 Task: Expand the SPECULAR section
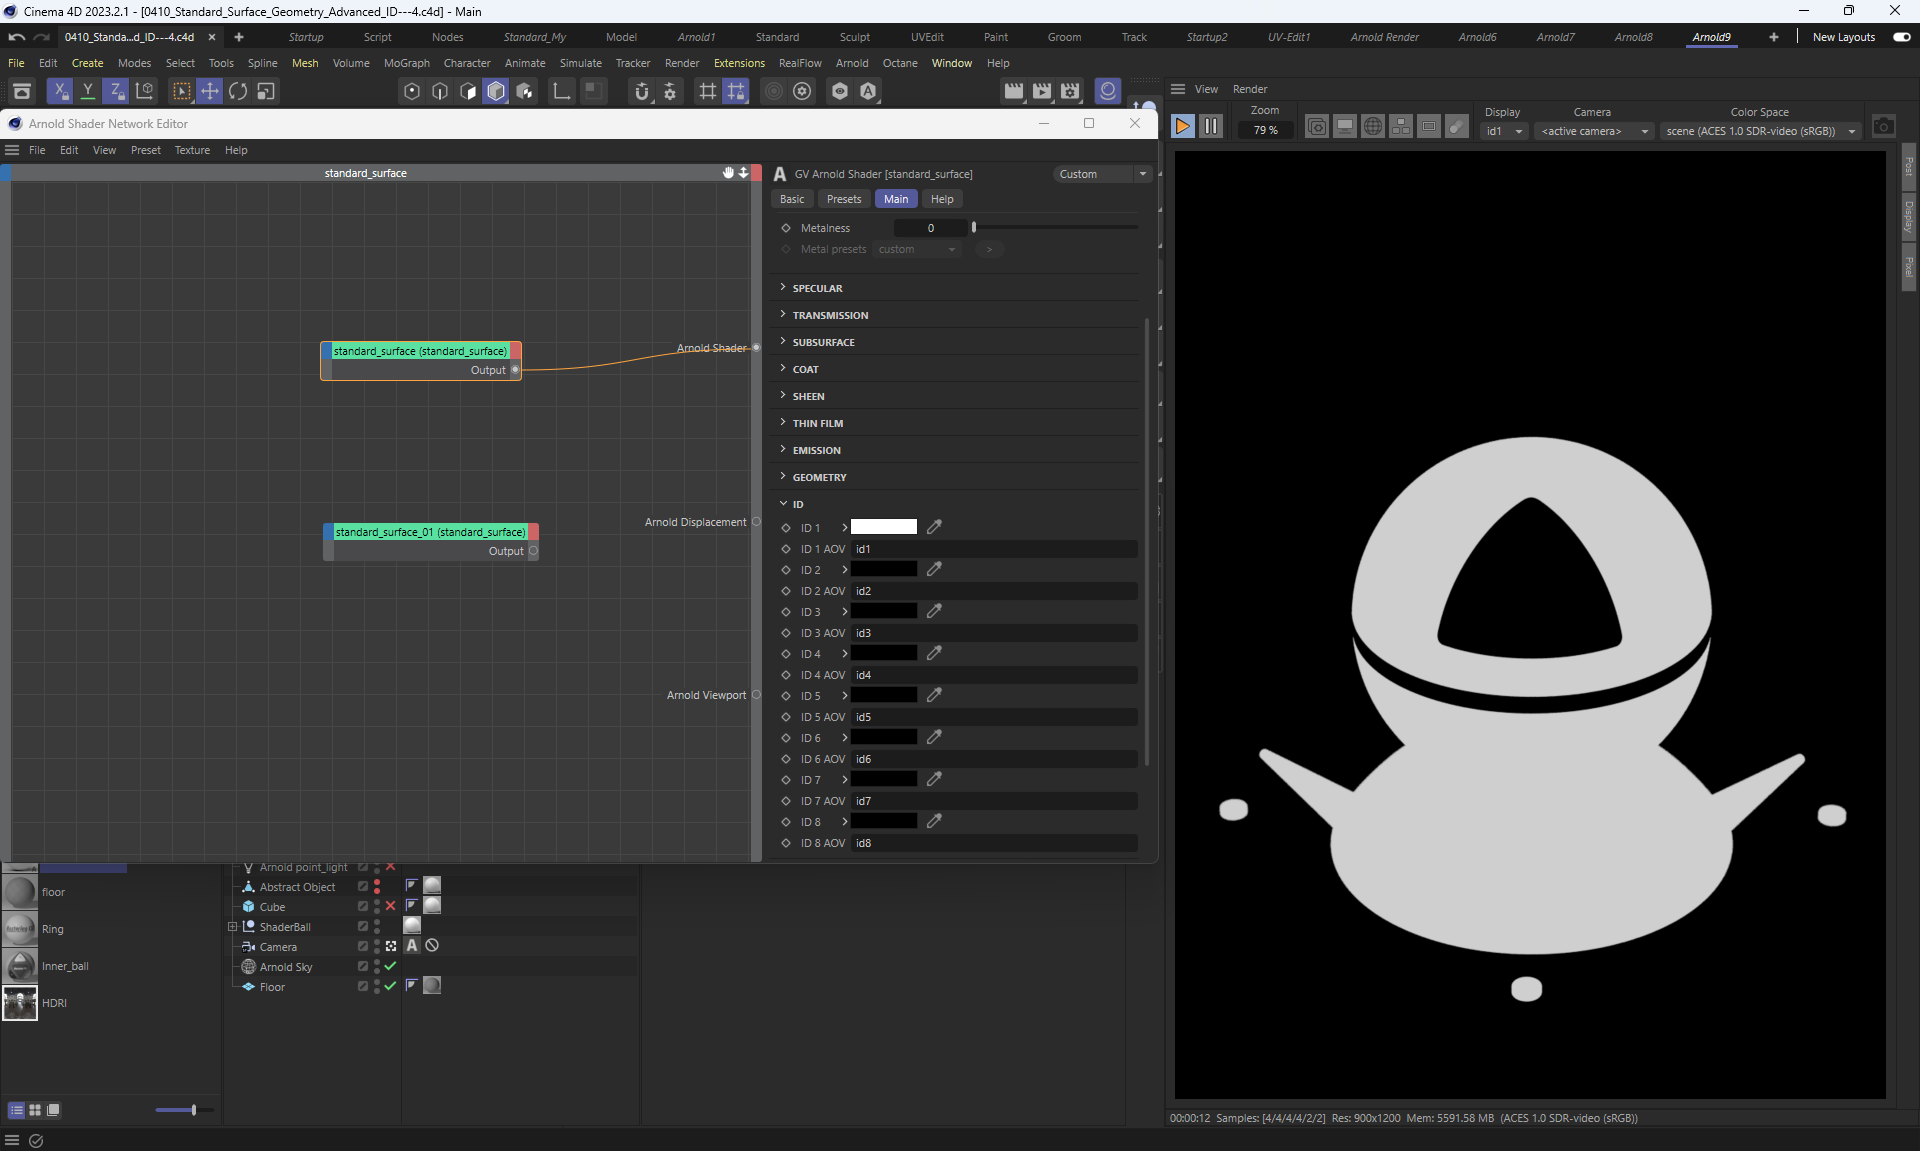click(817, 288)
